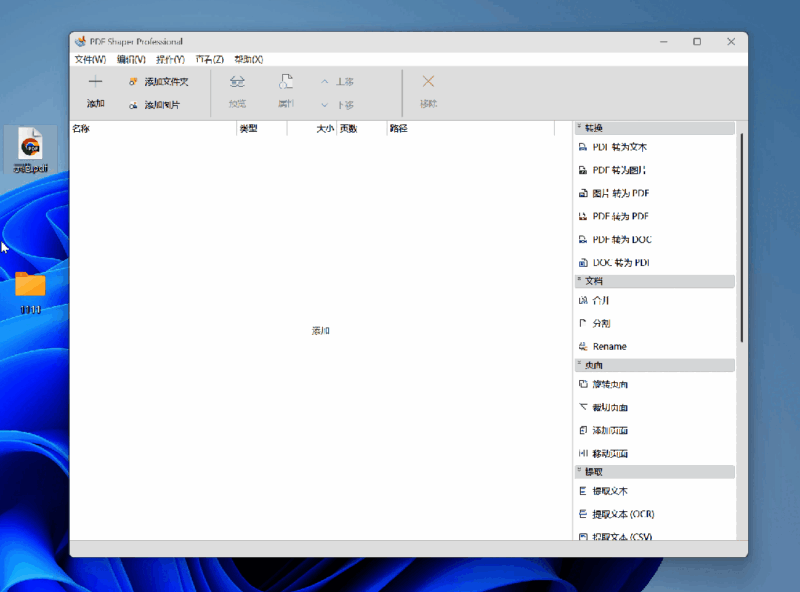Image resolution: width=800 pixels, height=592 pixels.
Task: Click the 移除 (Remove) X toolbar button
Action: (429, 92)
